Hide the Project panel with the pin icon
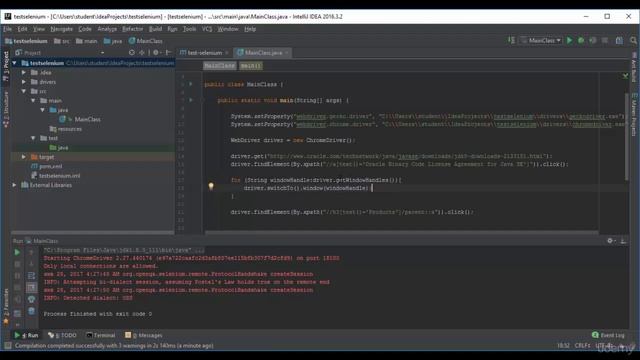Viewport: 640px width, 360px height. 168,53
